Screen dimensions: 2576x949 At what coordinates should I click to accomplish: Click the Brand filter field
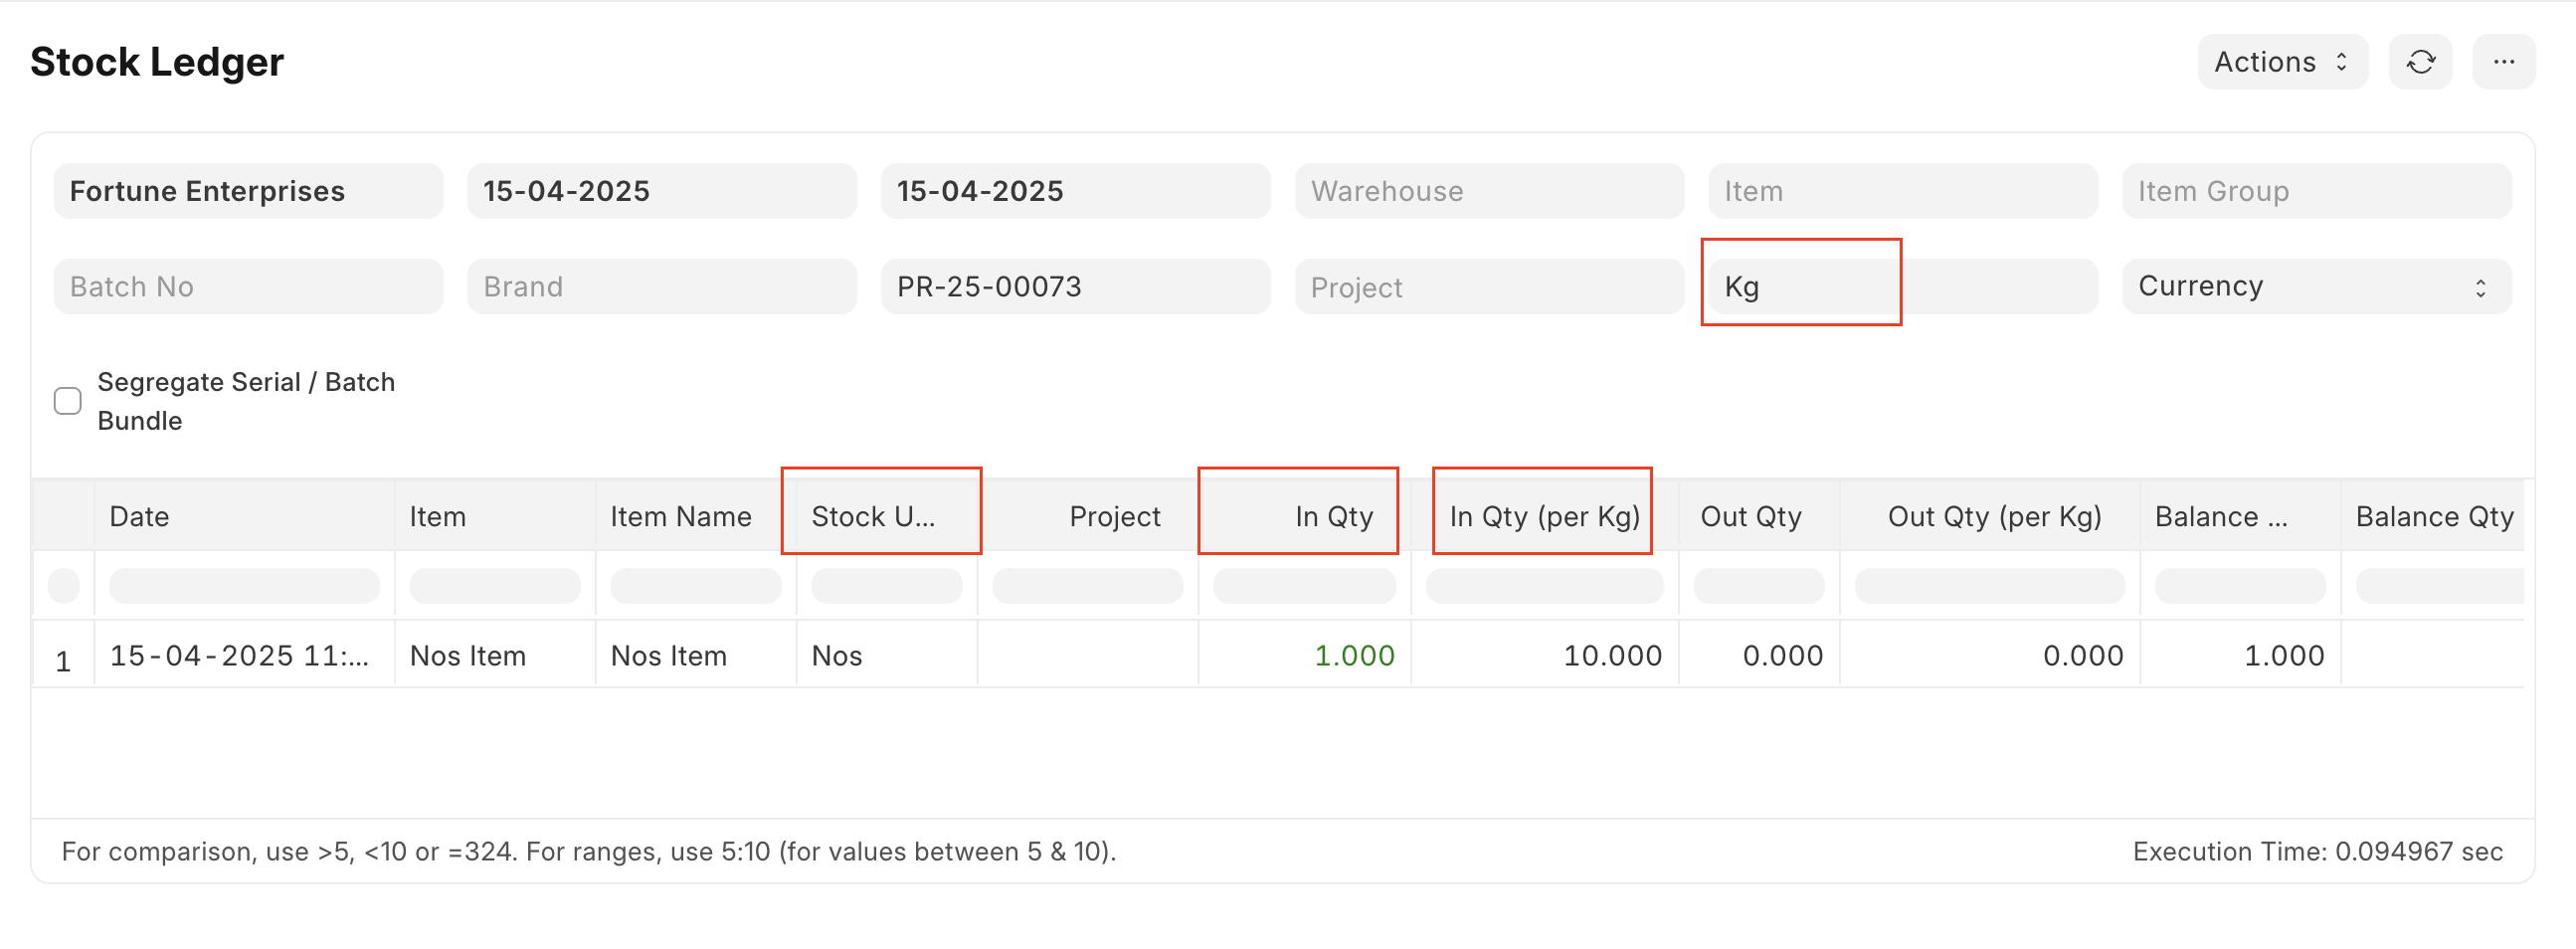[661, 287]
